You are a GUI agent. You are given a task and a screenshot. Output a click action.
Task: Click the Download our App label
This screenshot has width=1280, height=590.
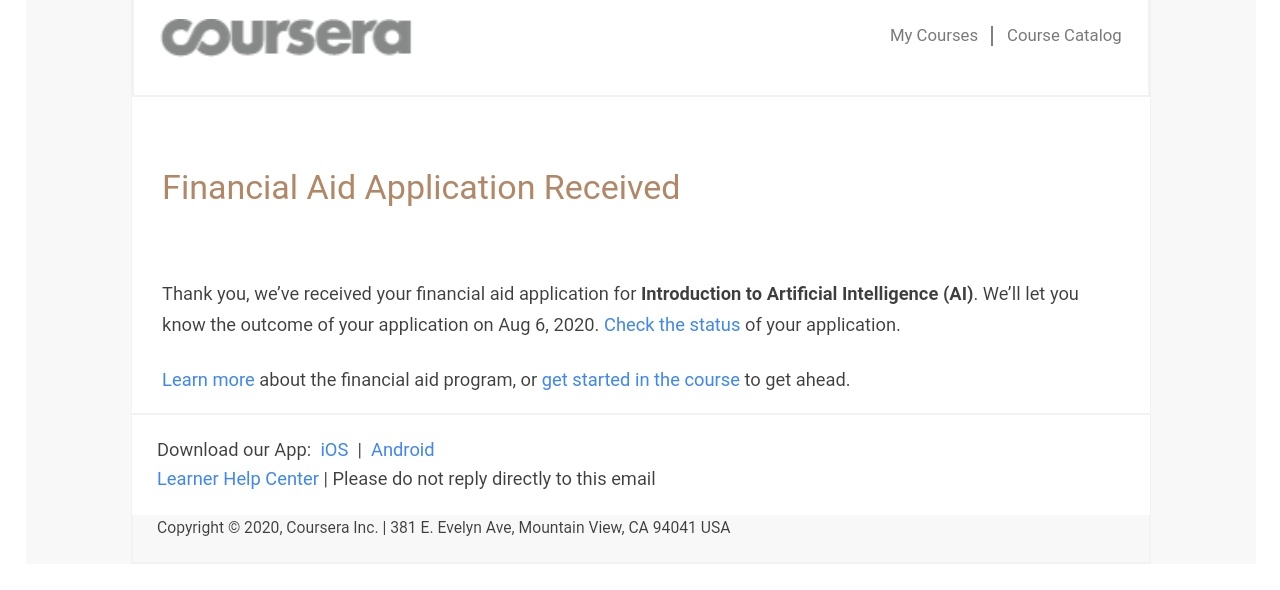[234, 450]
